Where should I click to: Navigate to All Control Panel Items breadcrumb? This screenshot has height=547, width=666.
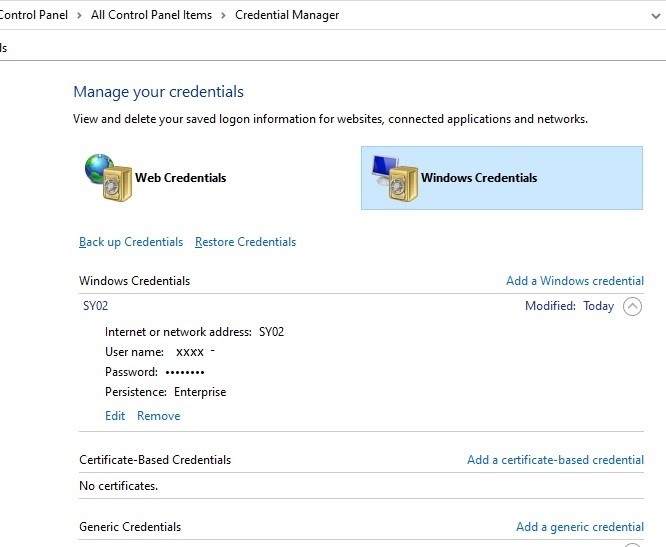click(153, 15)
